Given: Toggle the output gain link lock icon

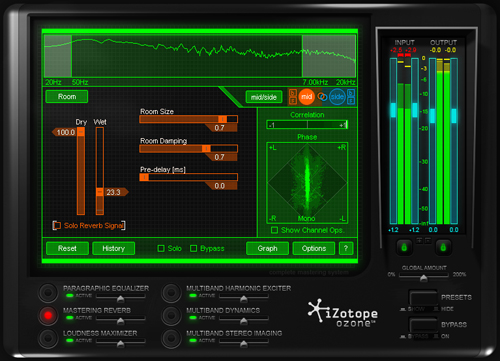Looking at the screenshot, I should pyautogui.click(x=443, y=247).
